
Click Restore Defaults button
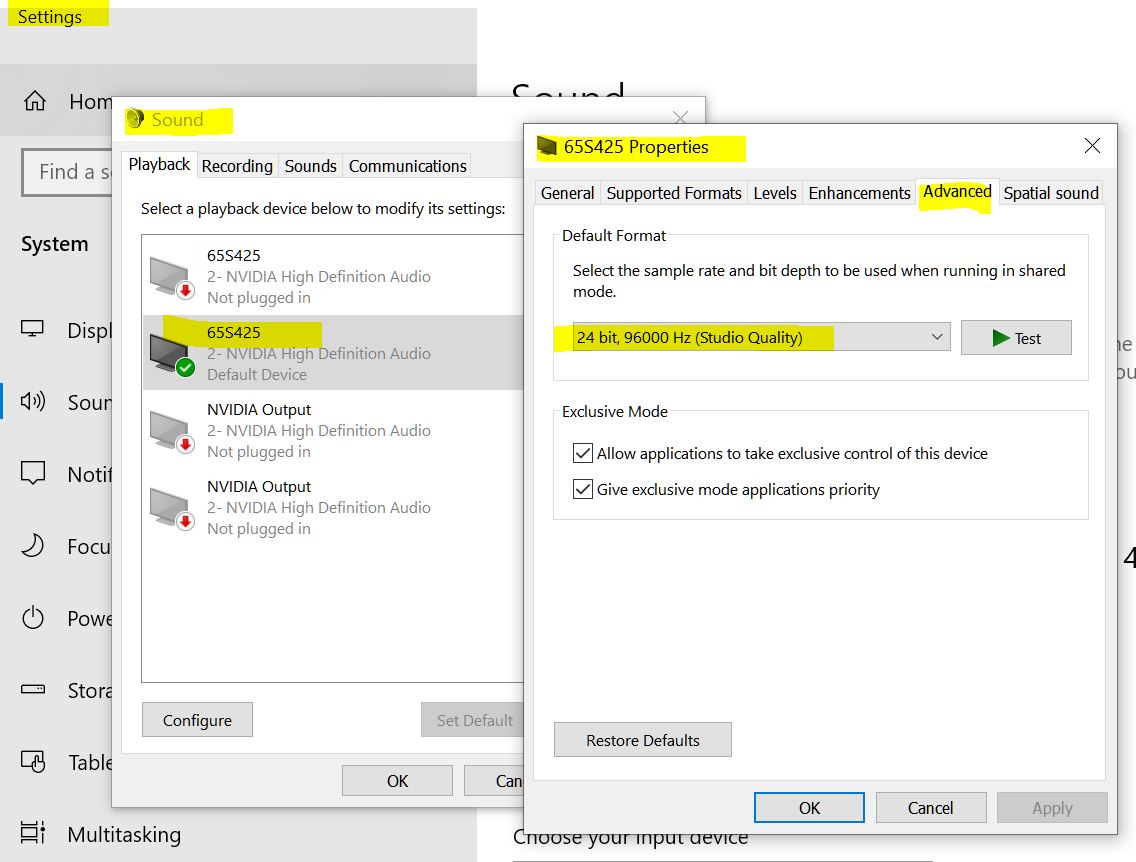pos(643,740)
